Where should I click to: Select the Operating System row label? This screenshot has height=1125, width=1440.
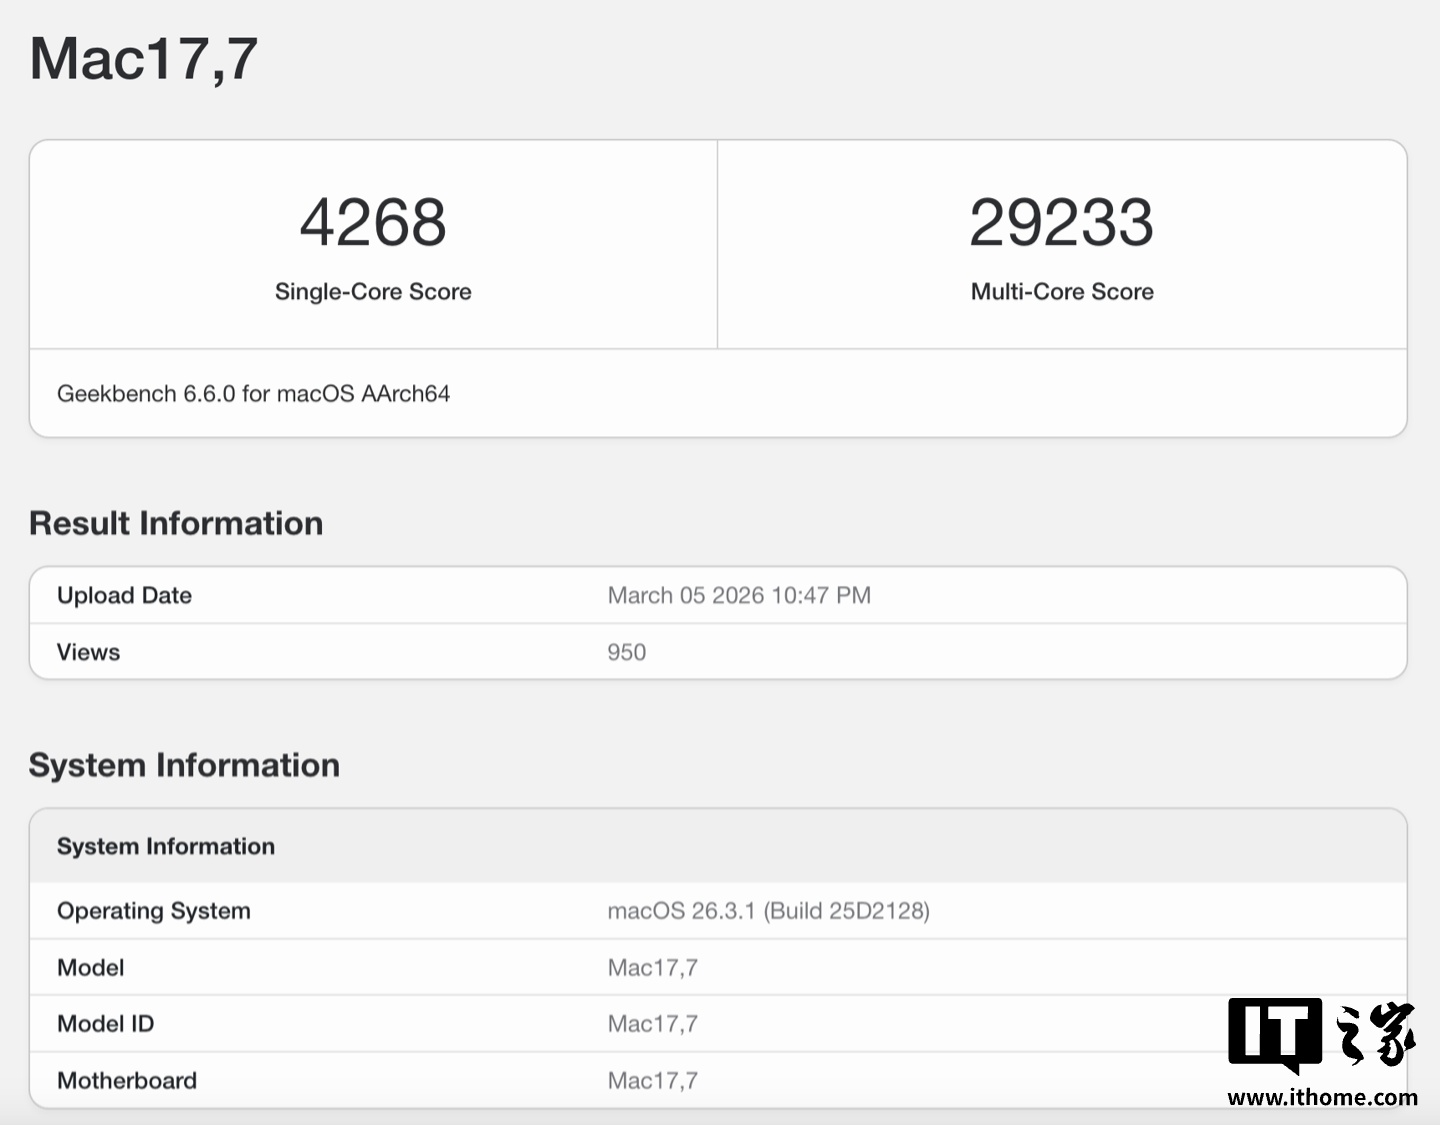point(154,911)
